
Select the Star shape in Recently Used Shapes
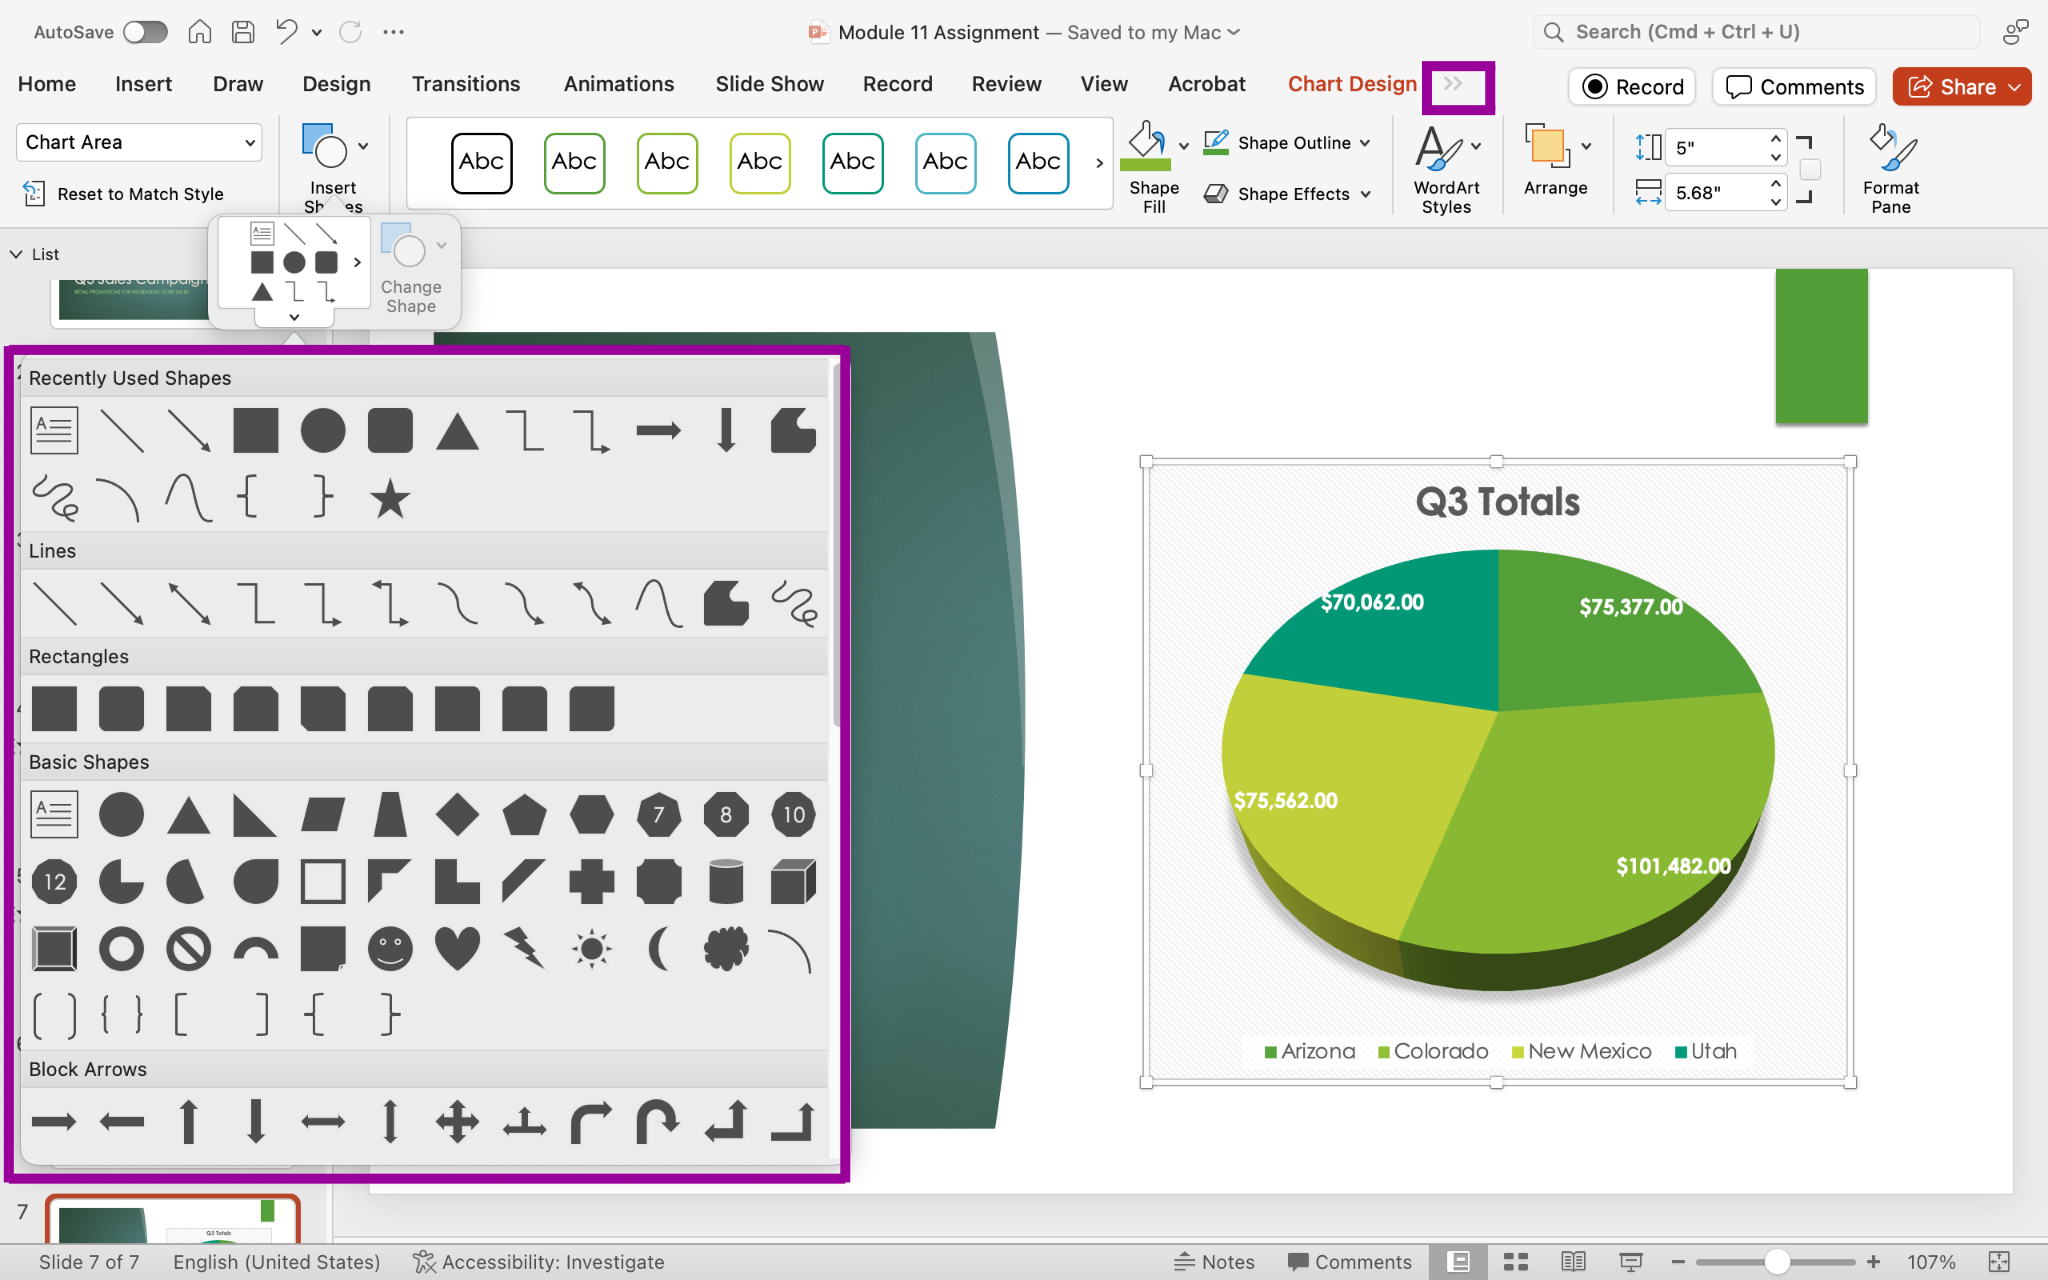coord(390,498)
